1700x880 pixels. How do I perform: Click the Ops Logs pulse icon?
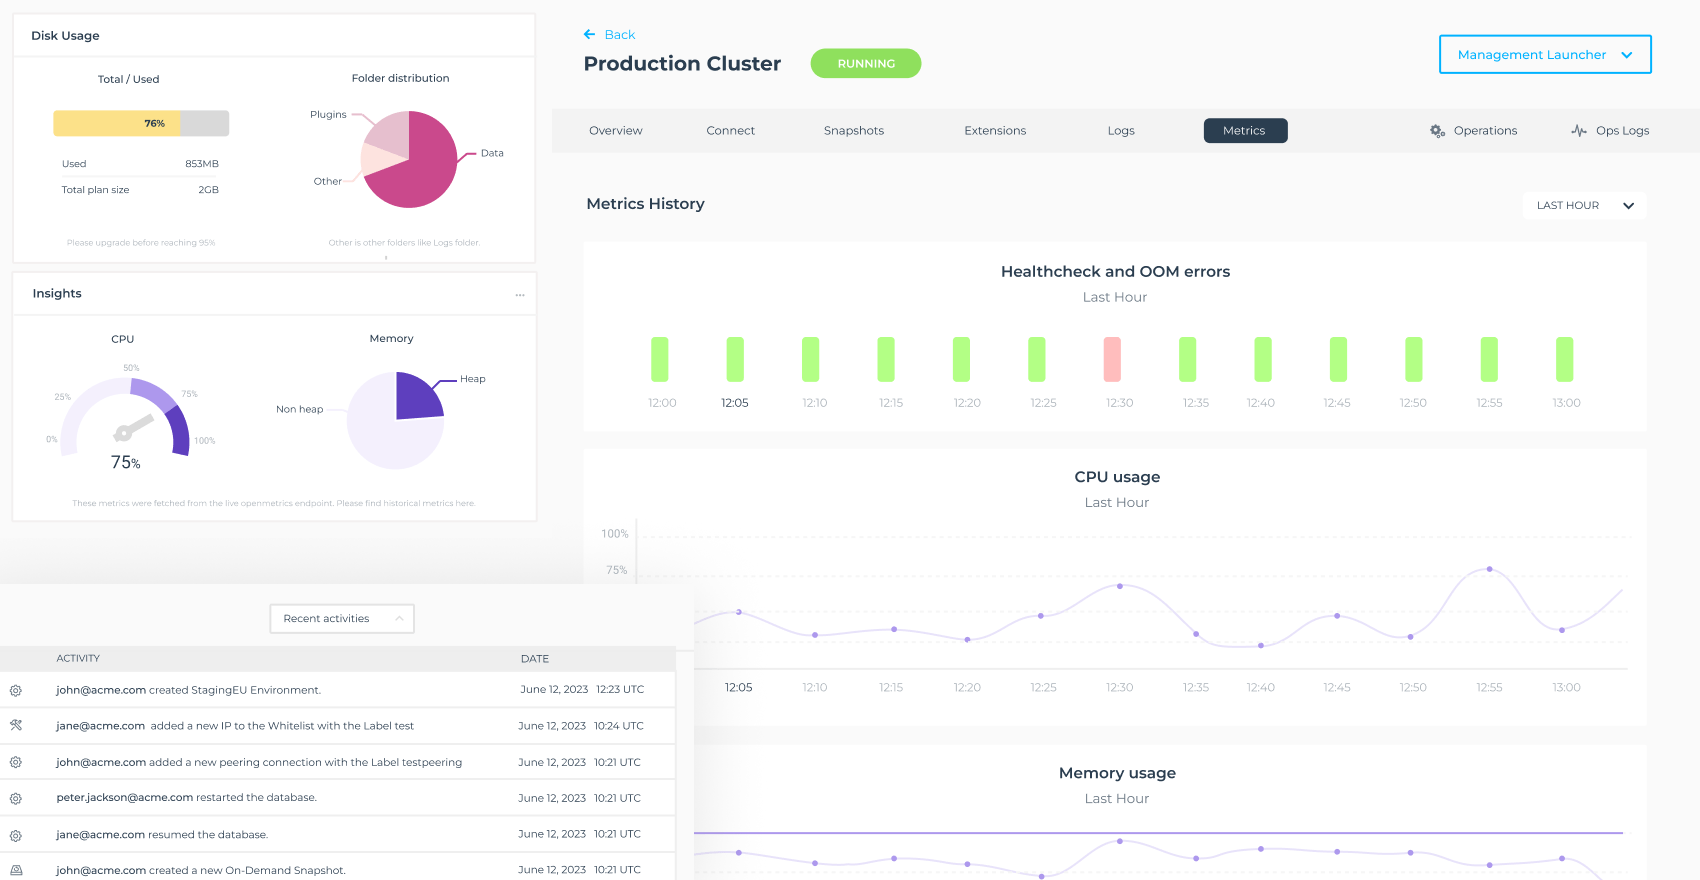click(1579, 131)
